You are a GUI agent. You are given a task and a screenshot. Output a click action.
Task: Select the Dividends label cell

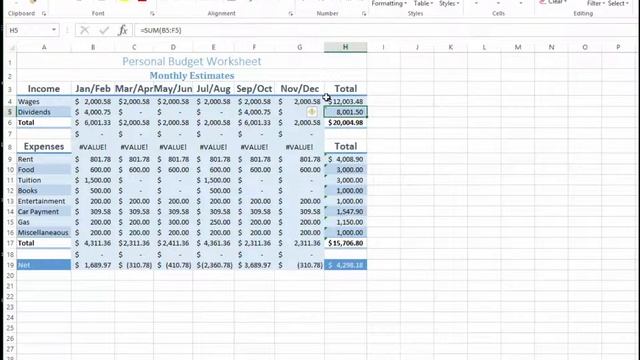[x=44, y=112]
